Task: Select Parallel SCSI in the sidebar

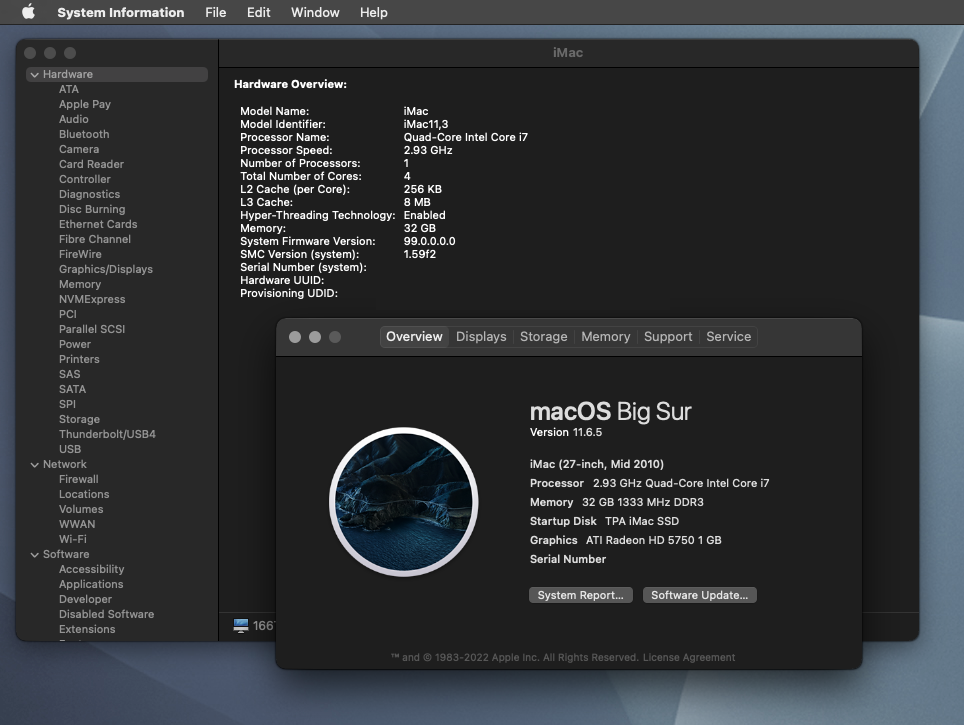Action: 92,329
